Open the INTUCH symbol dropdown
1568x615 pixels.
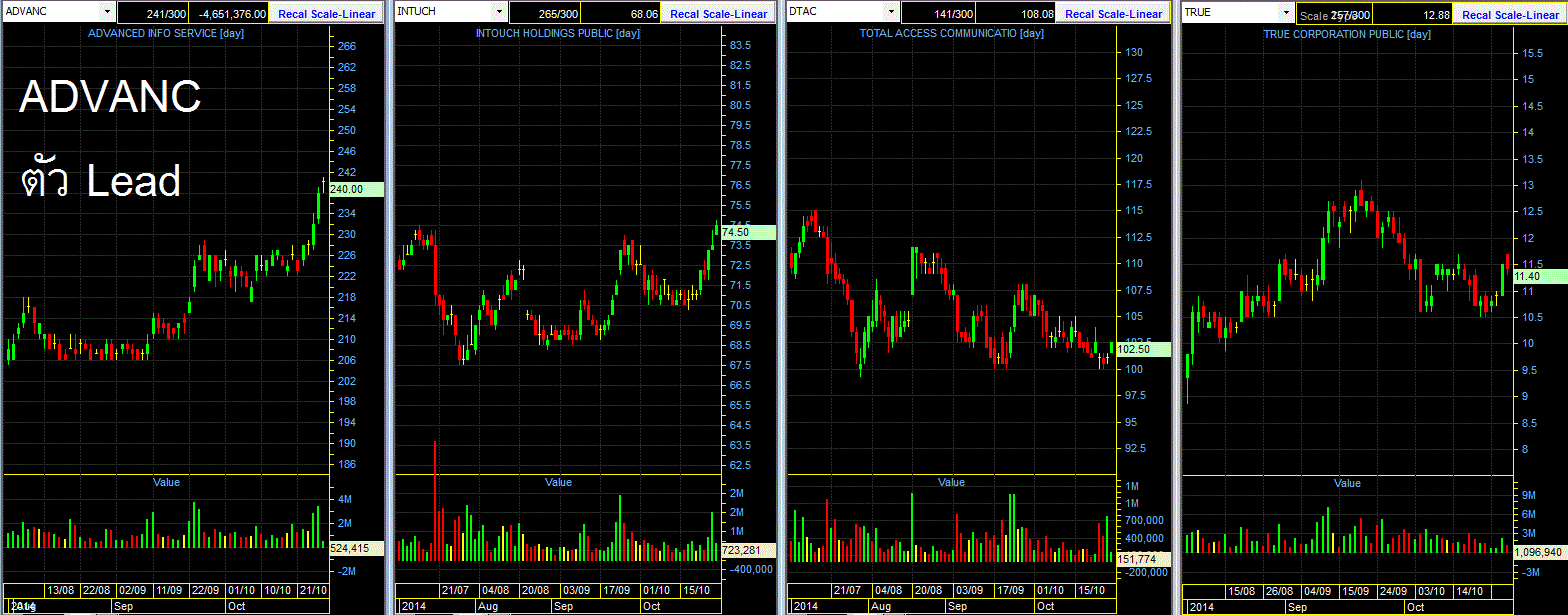tap(500, 11)
